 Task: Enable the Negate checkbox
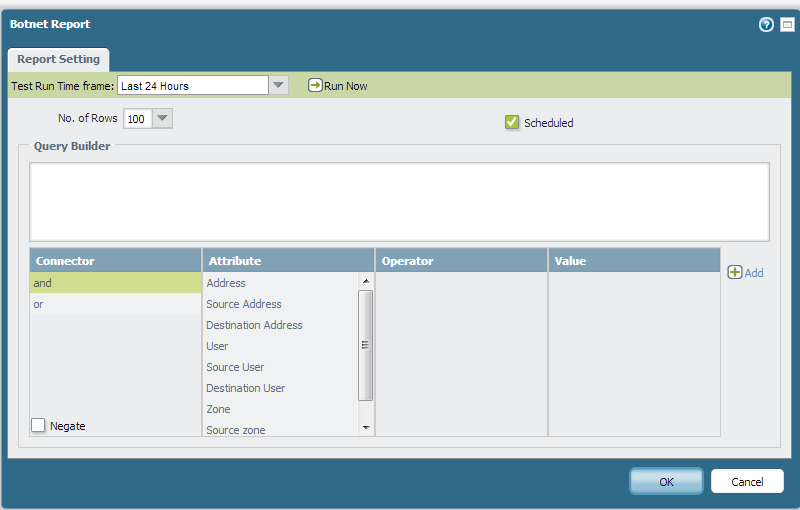point(38,425)
